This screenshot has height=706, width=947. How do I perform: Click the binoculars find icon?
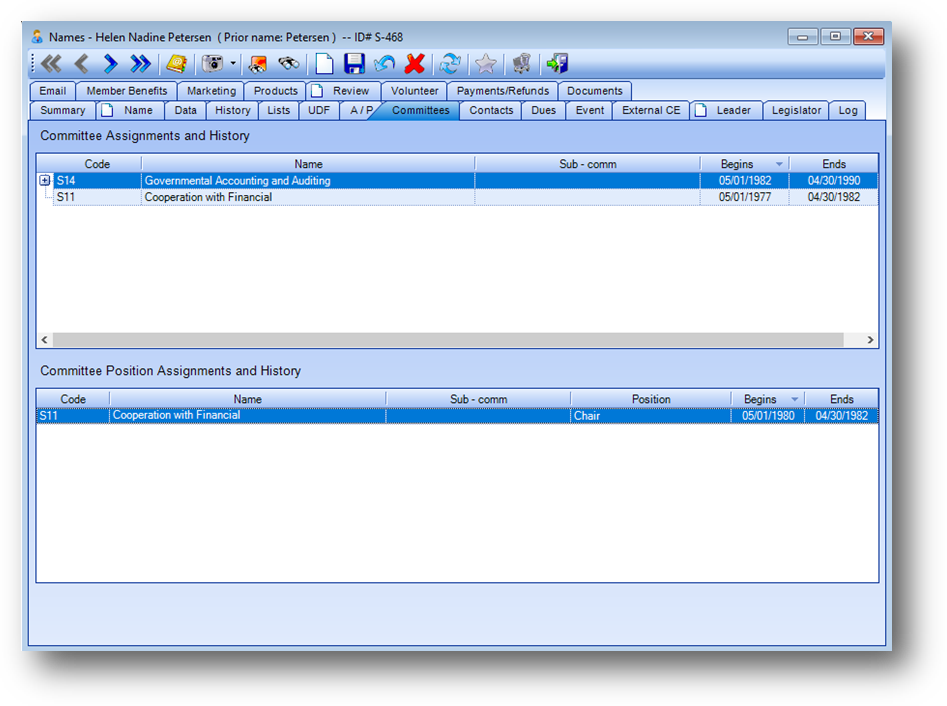point(289,63)
